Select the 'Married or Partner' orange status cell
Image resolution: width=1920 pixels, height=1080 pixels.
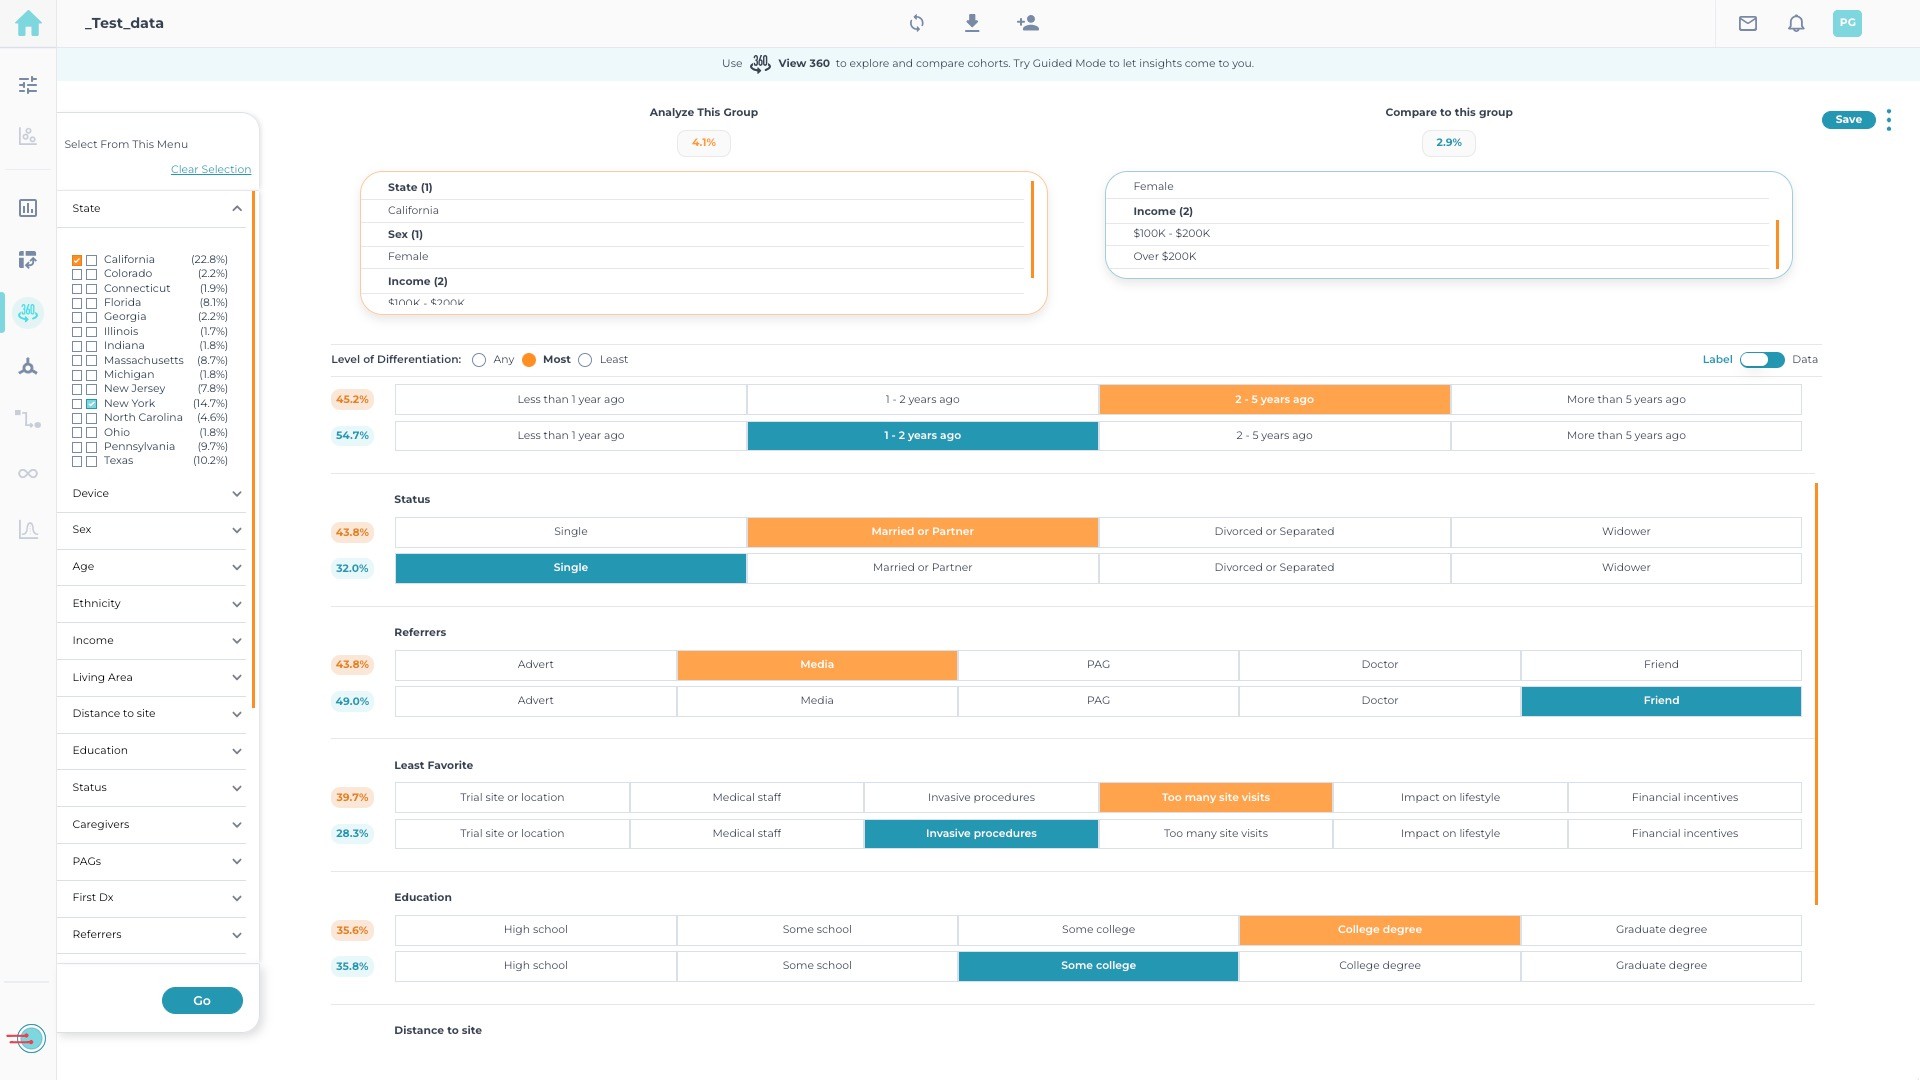pyautogui.click(x=922, y=532)
